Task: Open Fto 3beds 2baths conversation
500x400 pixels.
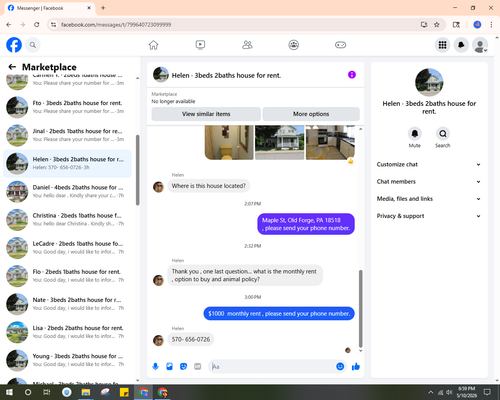Action: click(x=67, y=107)
